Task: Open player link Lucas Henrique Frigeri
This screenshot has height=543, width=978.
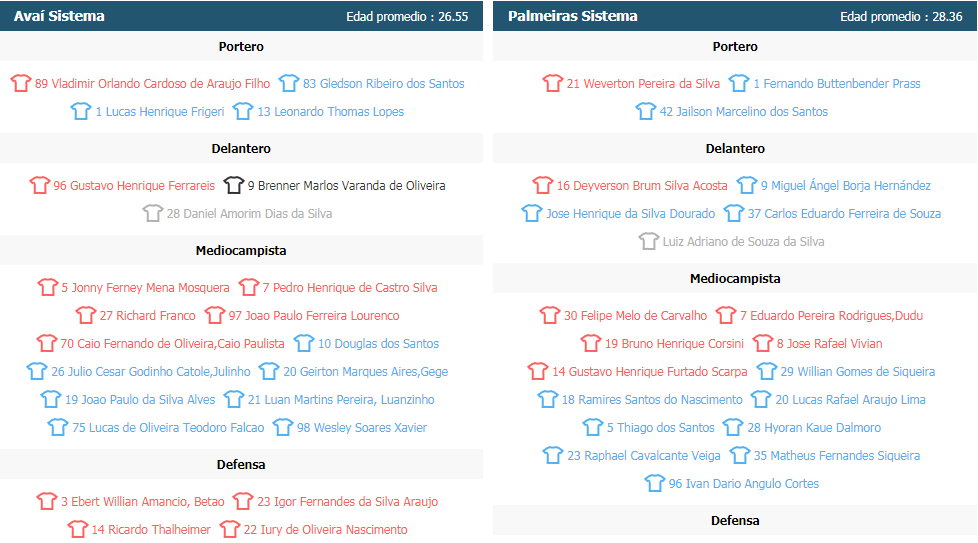Action: [160, 112]
